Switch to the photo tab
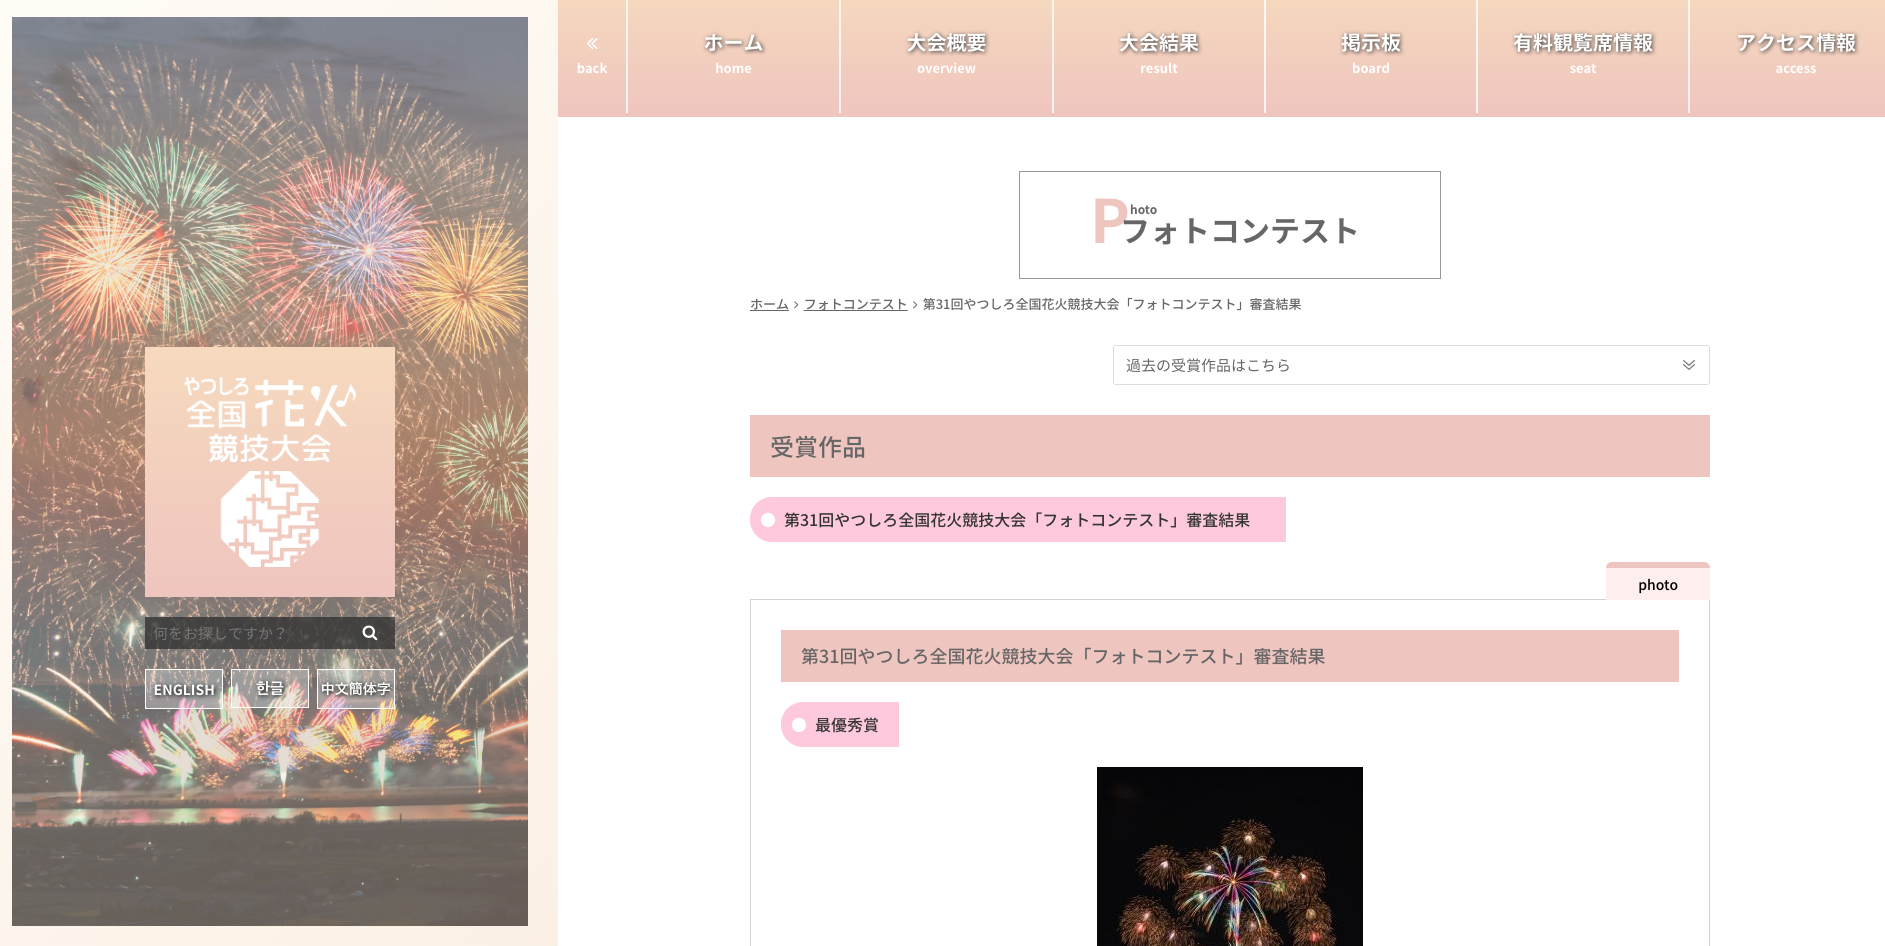The width and height of the screenshot is (1885, 946). click(x=1657, y=584)
